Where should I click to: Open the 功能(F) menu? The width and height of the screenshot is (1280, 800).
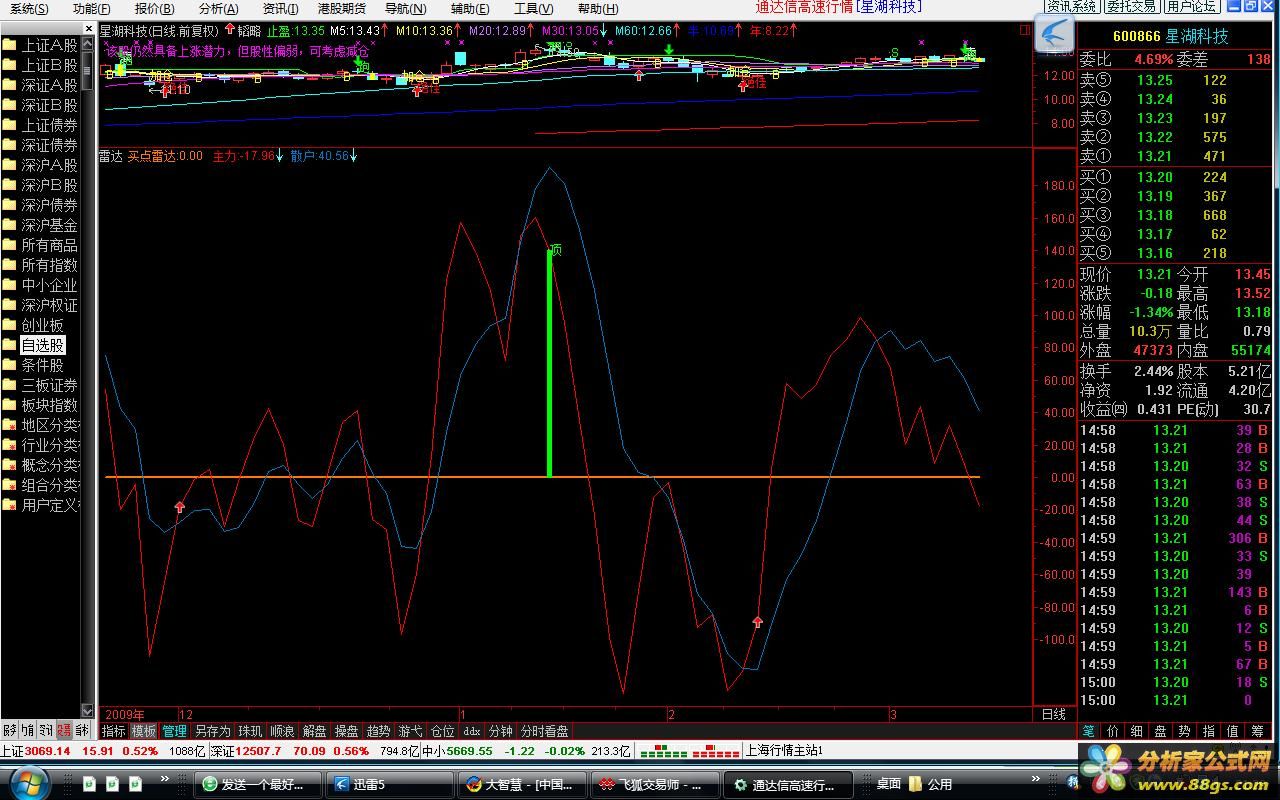(x=92, y=8)
